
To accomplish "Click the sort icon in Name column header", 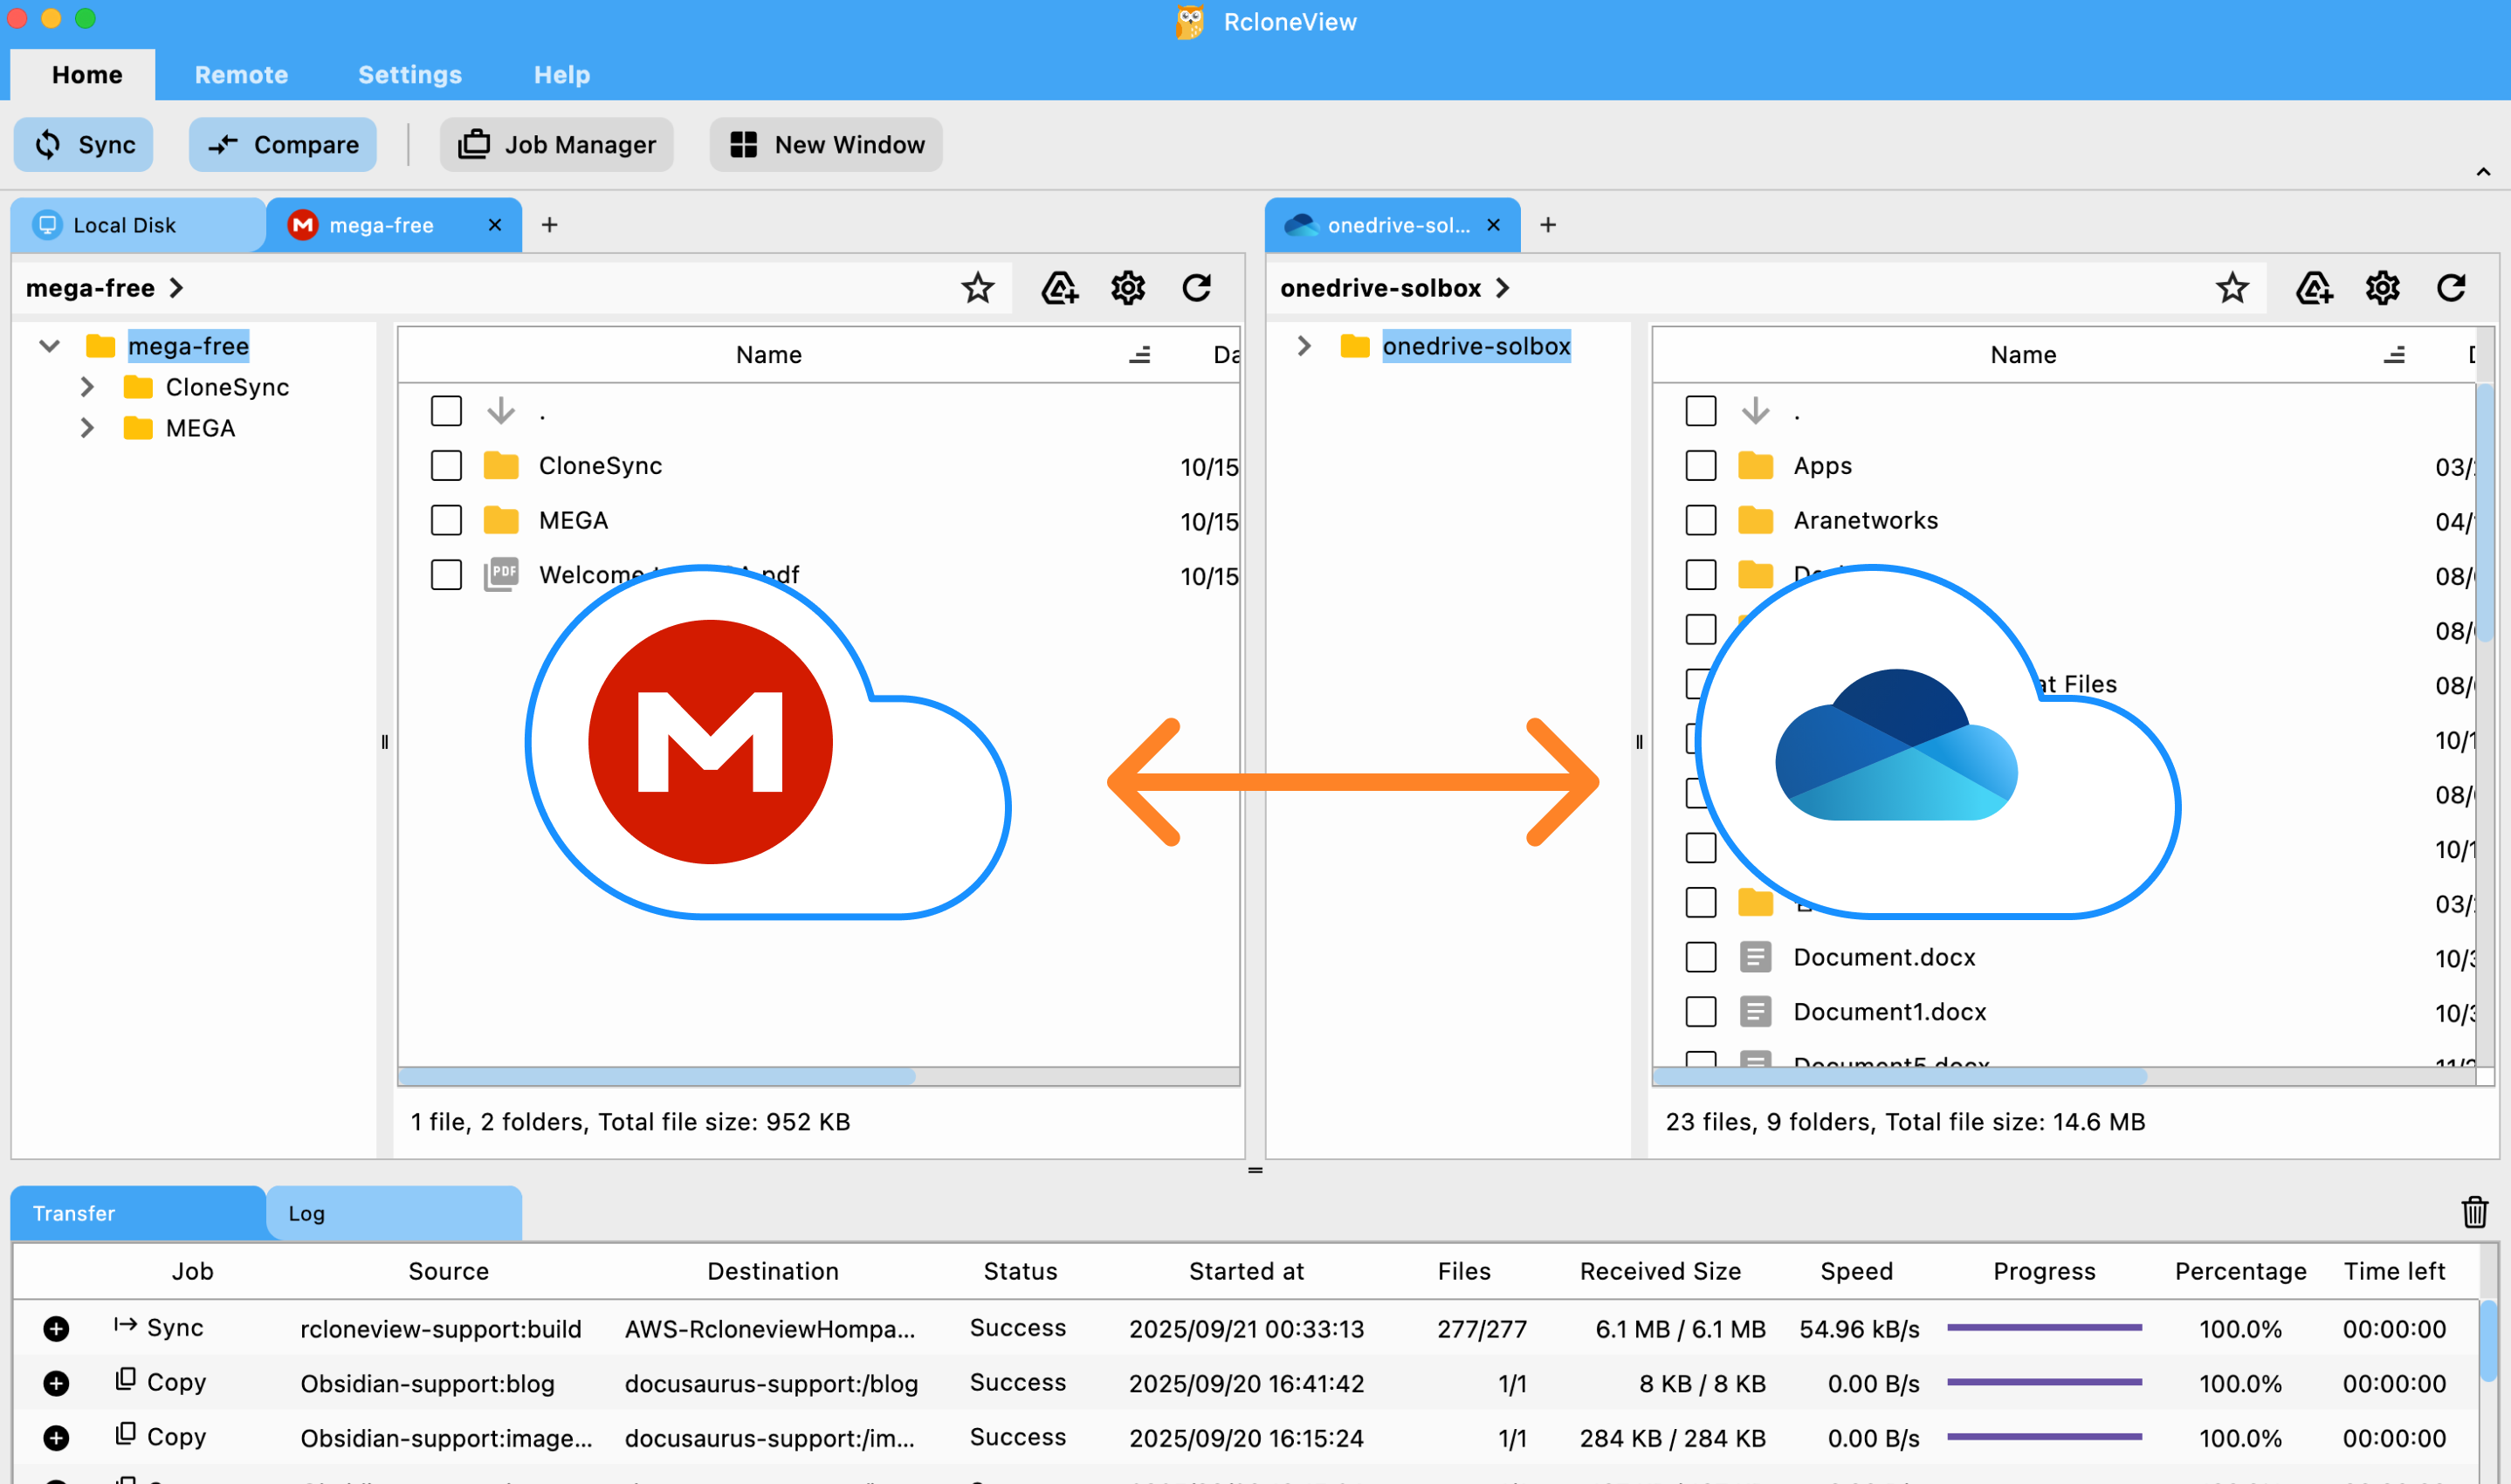I will point(1140,354).
